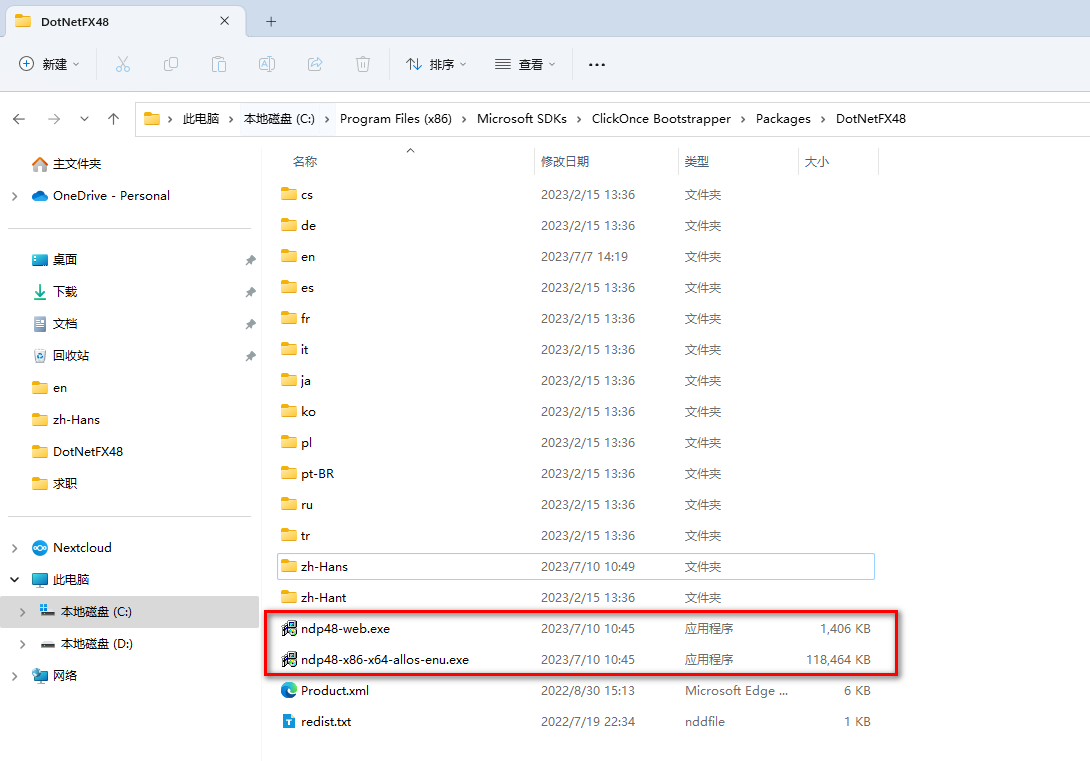Select the cs folder icon
This screenshot has height=761, width=1090.
point(288,194)
